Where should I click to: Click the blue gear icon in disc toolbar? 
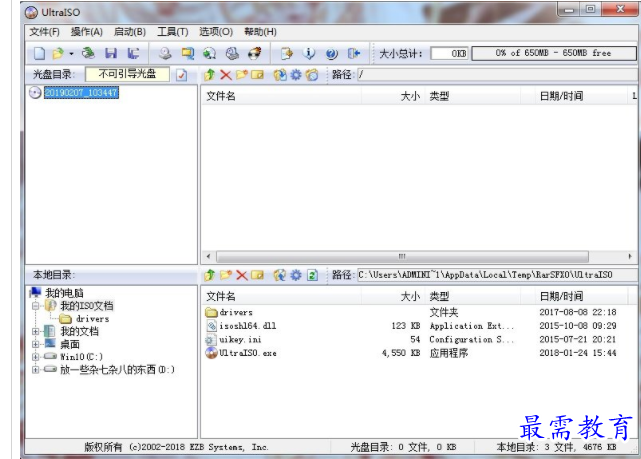point(296,75)
